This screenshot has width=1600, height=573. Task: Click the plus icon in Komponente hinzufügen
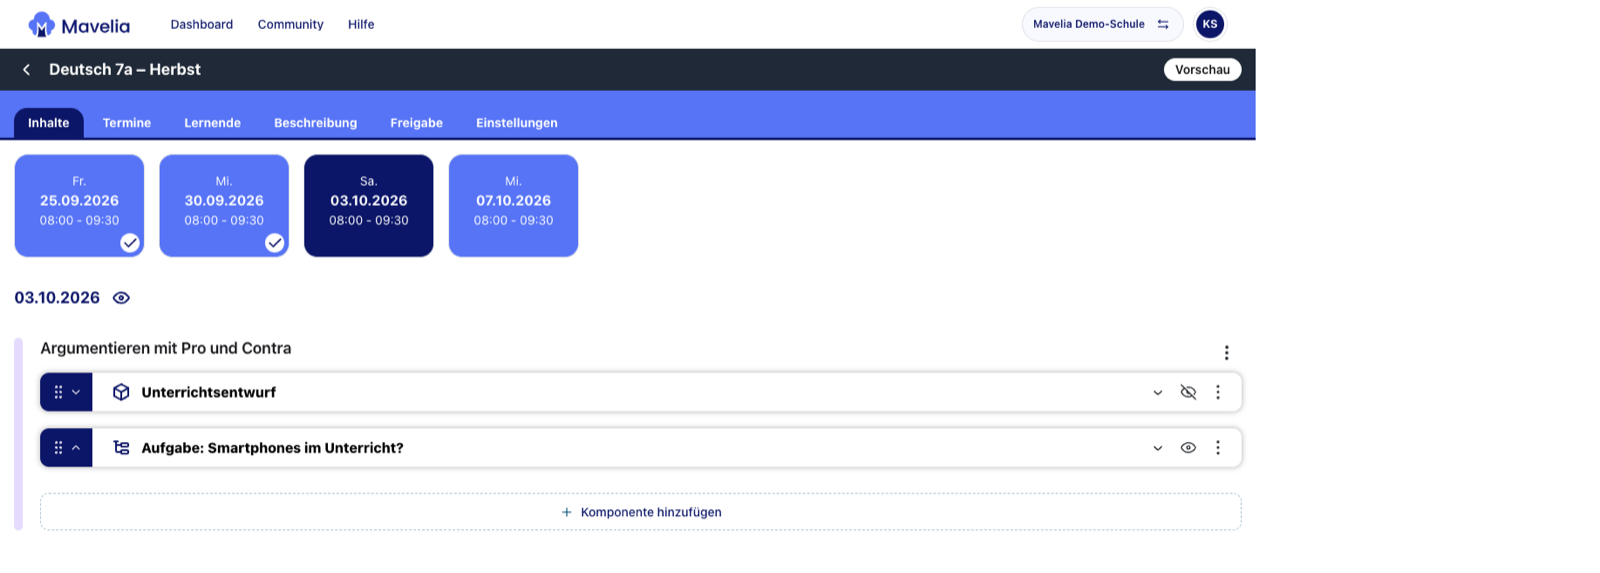[x=567, y=512]
